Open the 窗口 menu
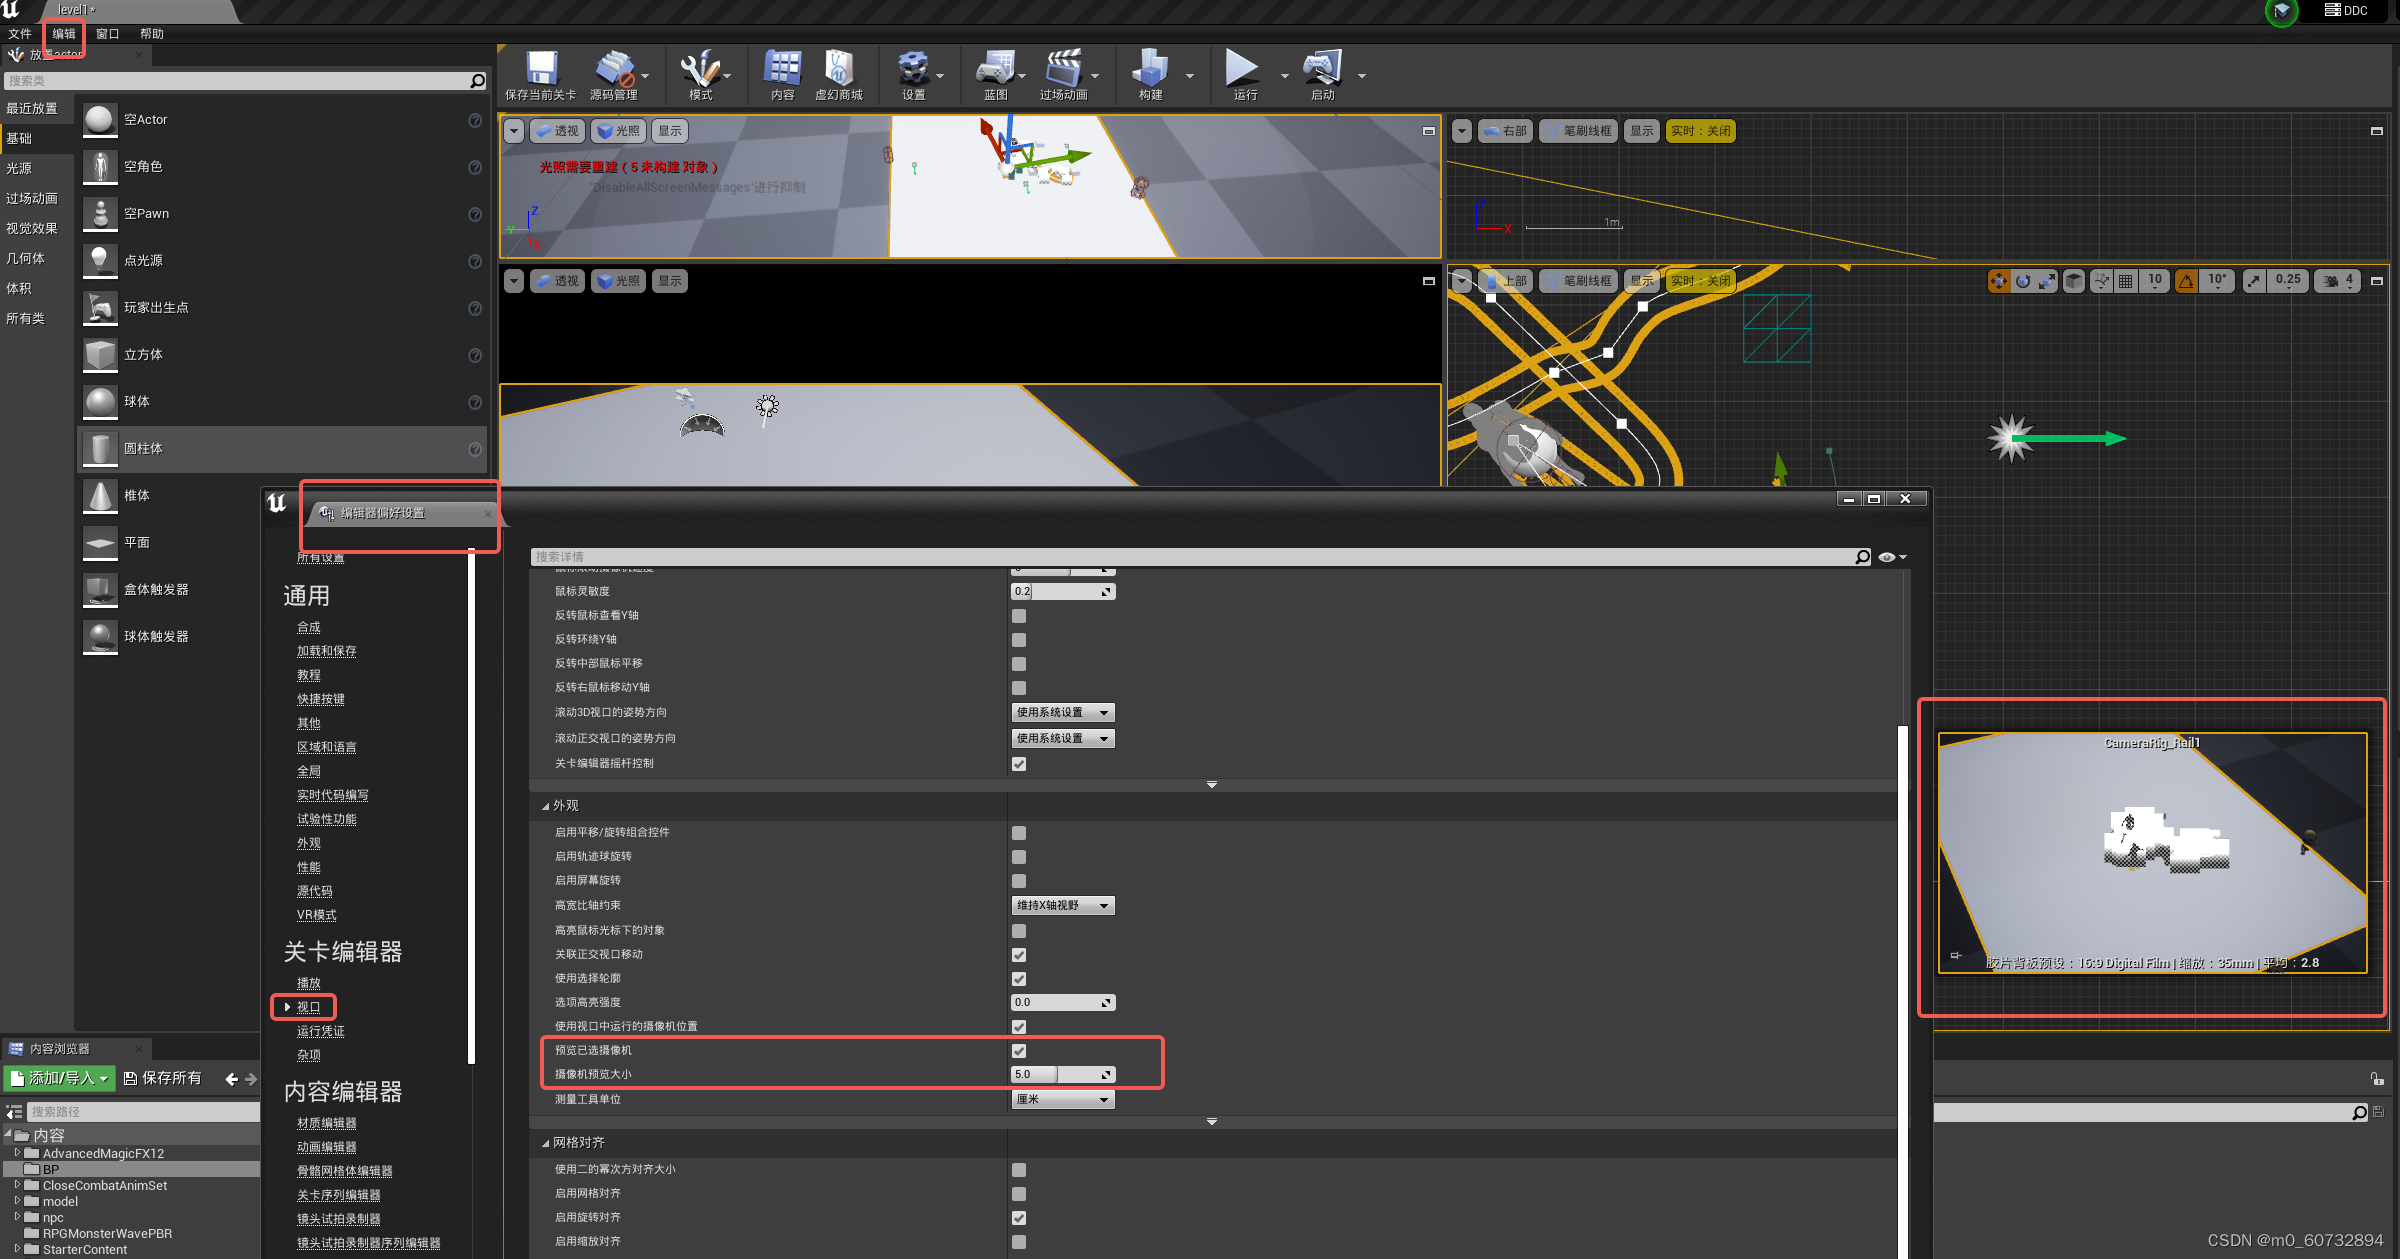The image size is (2400, 1259). coord(108,33)
